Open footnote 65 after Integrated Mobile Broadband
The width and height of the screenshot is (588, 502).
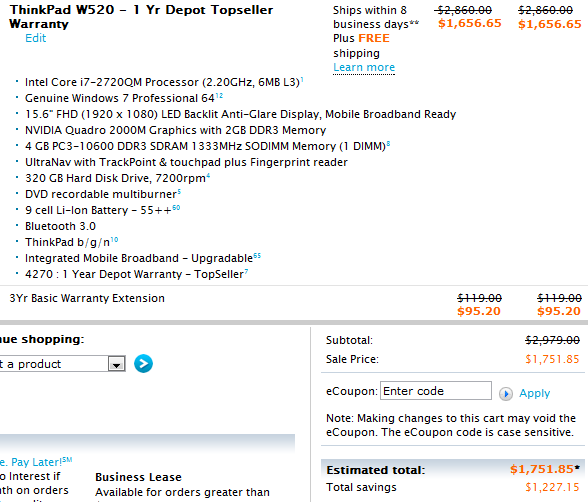(x=257, y=256)
